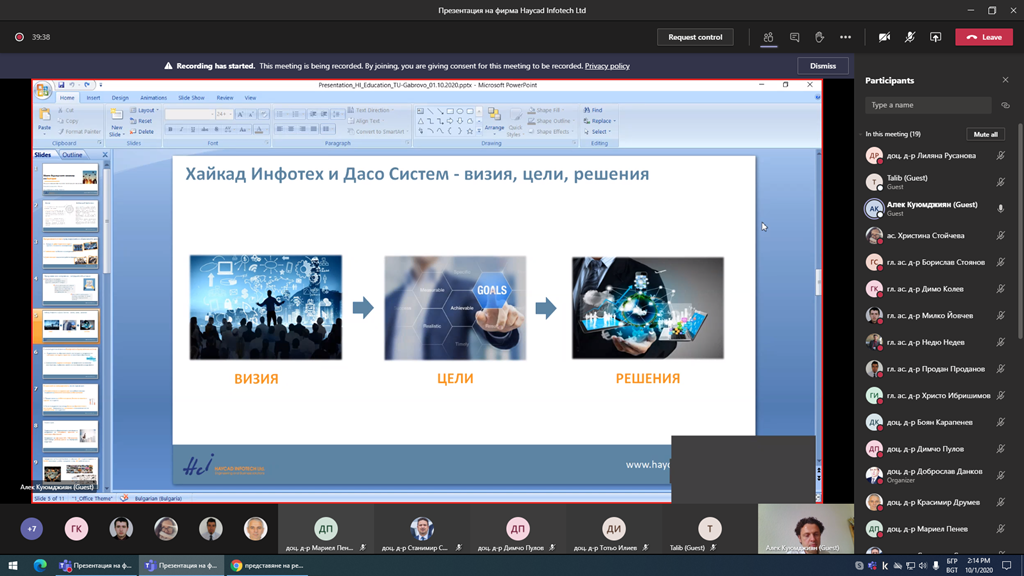The width and height of the screenshot is (1024, 576).
Task: Open Microsoft Edge from the taskbar
Action: pos(40,565)
